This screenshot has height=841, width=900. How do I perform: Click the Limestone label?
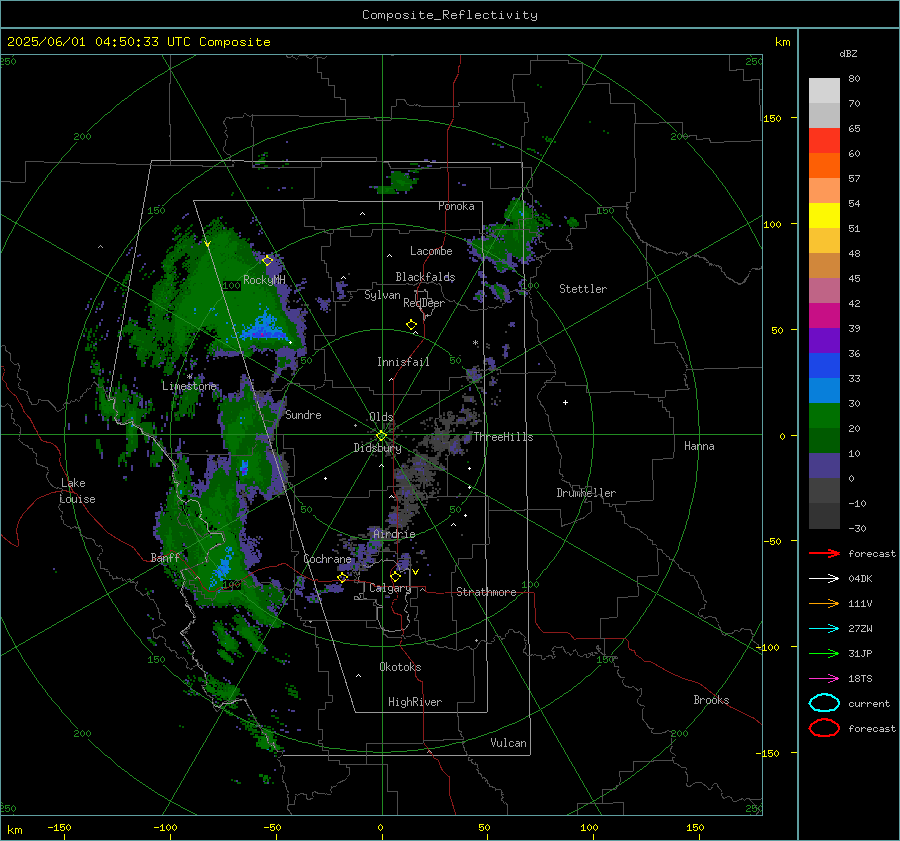189,386
